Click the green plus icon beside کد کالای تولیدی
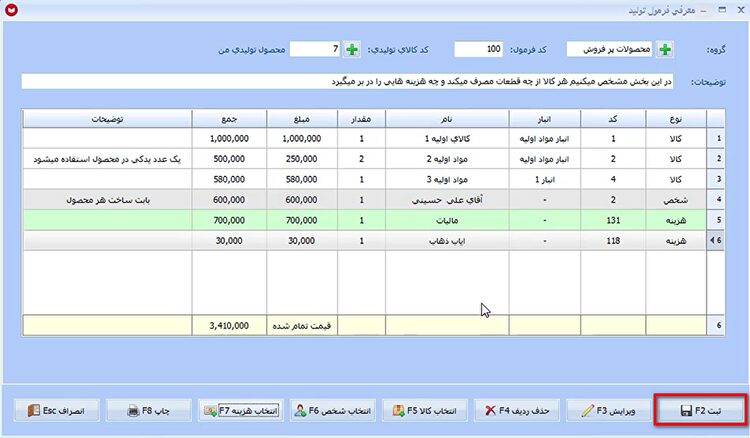Image resolution: width=750 pixels, height=438 pixels. [x=352, y=49]
